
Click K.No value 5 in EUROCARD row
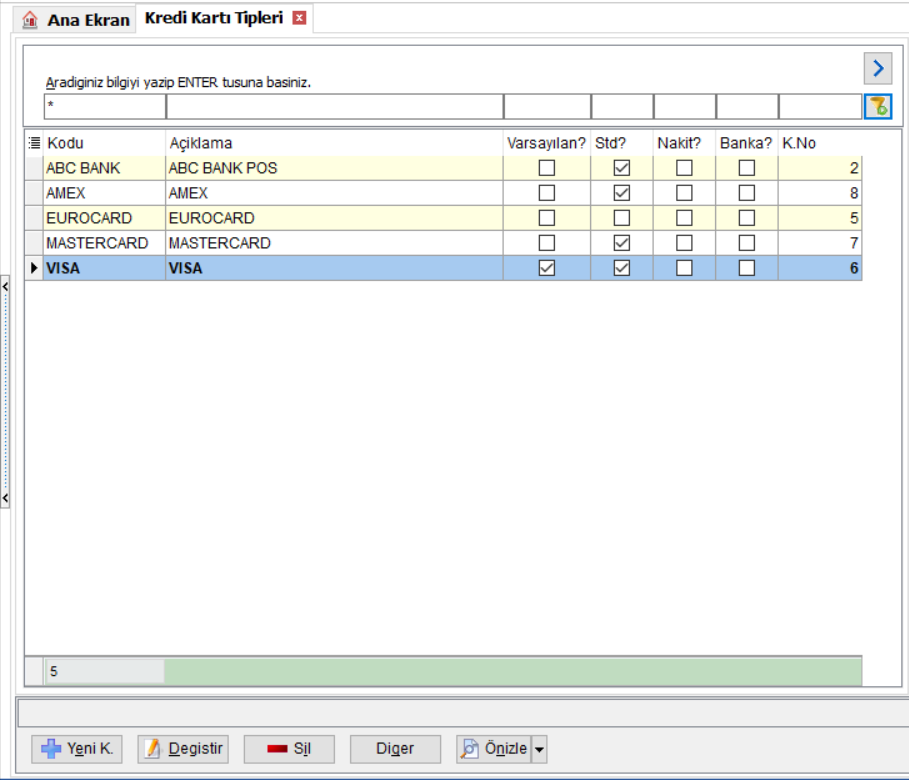click(820, 218)
